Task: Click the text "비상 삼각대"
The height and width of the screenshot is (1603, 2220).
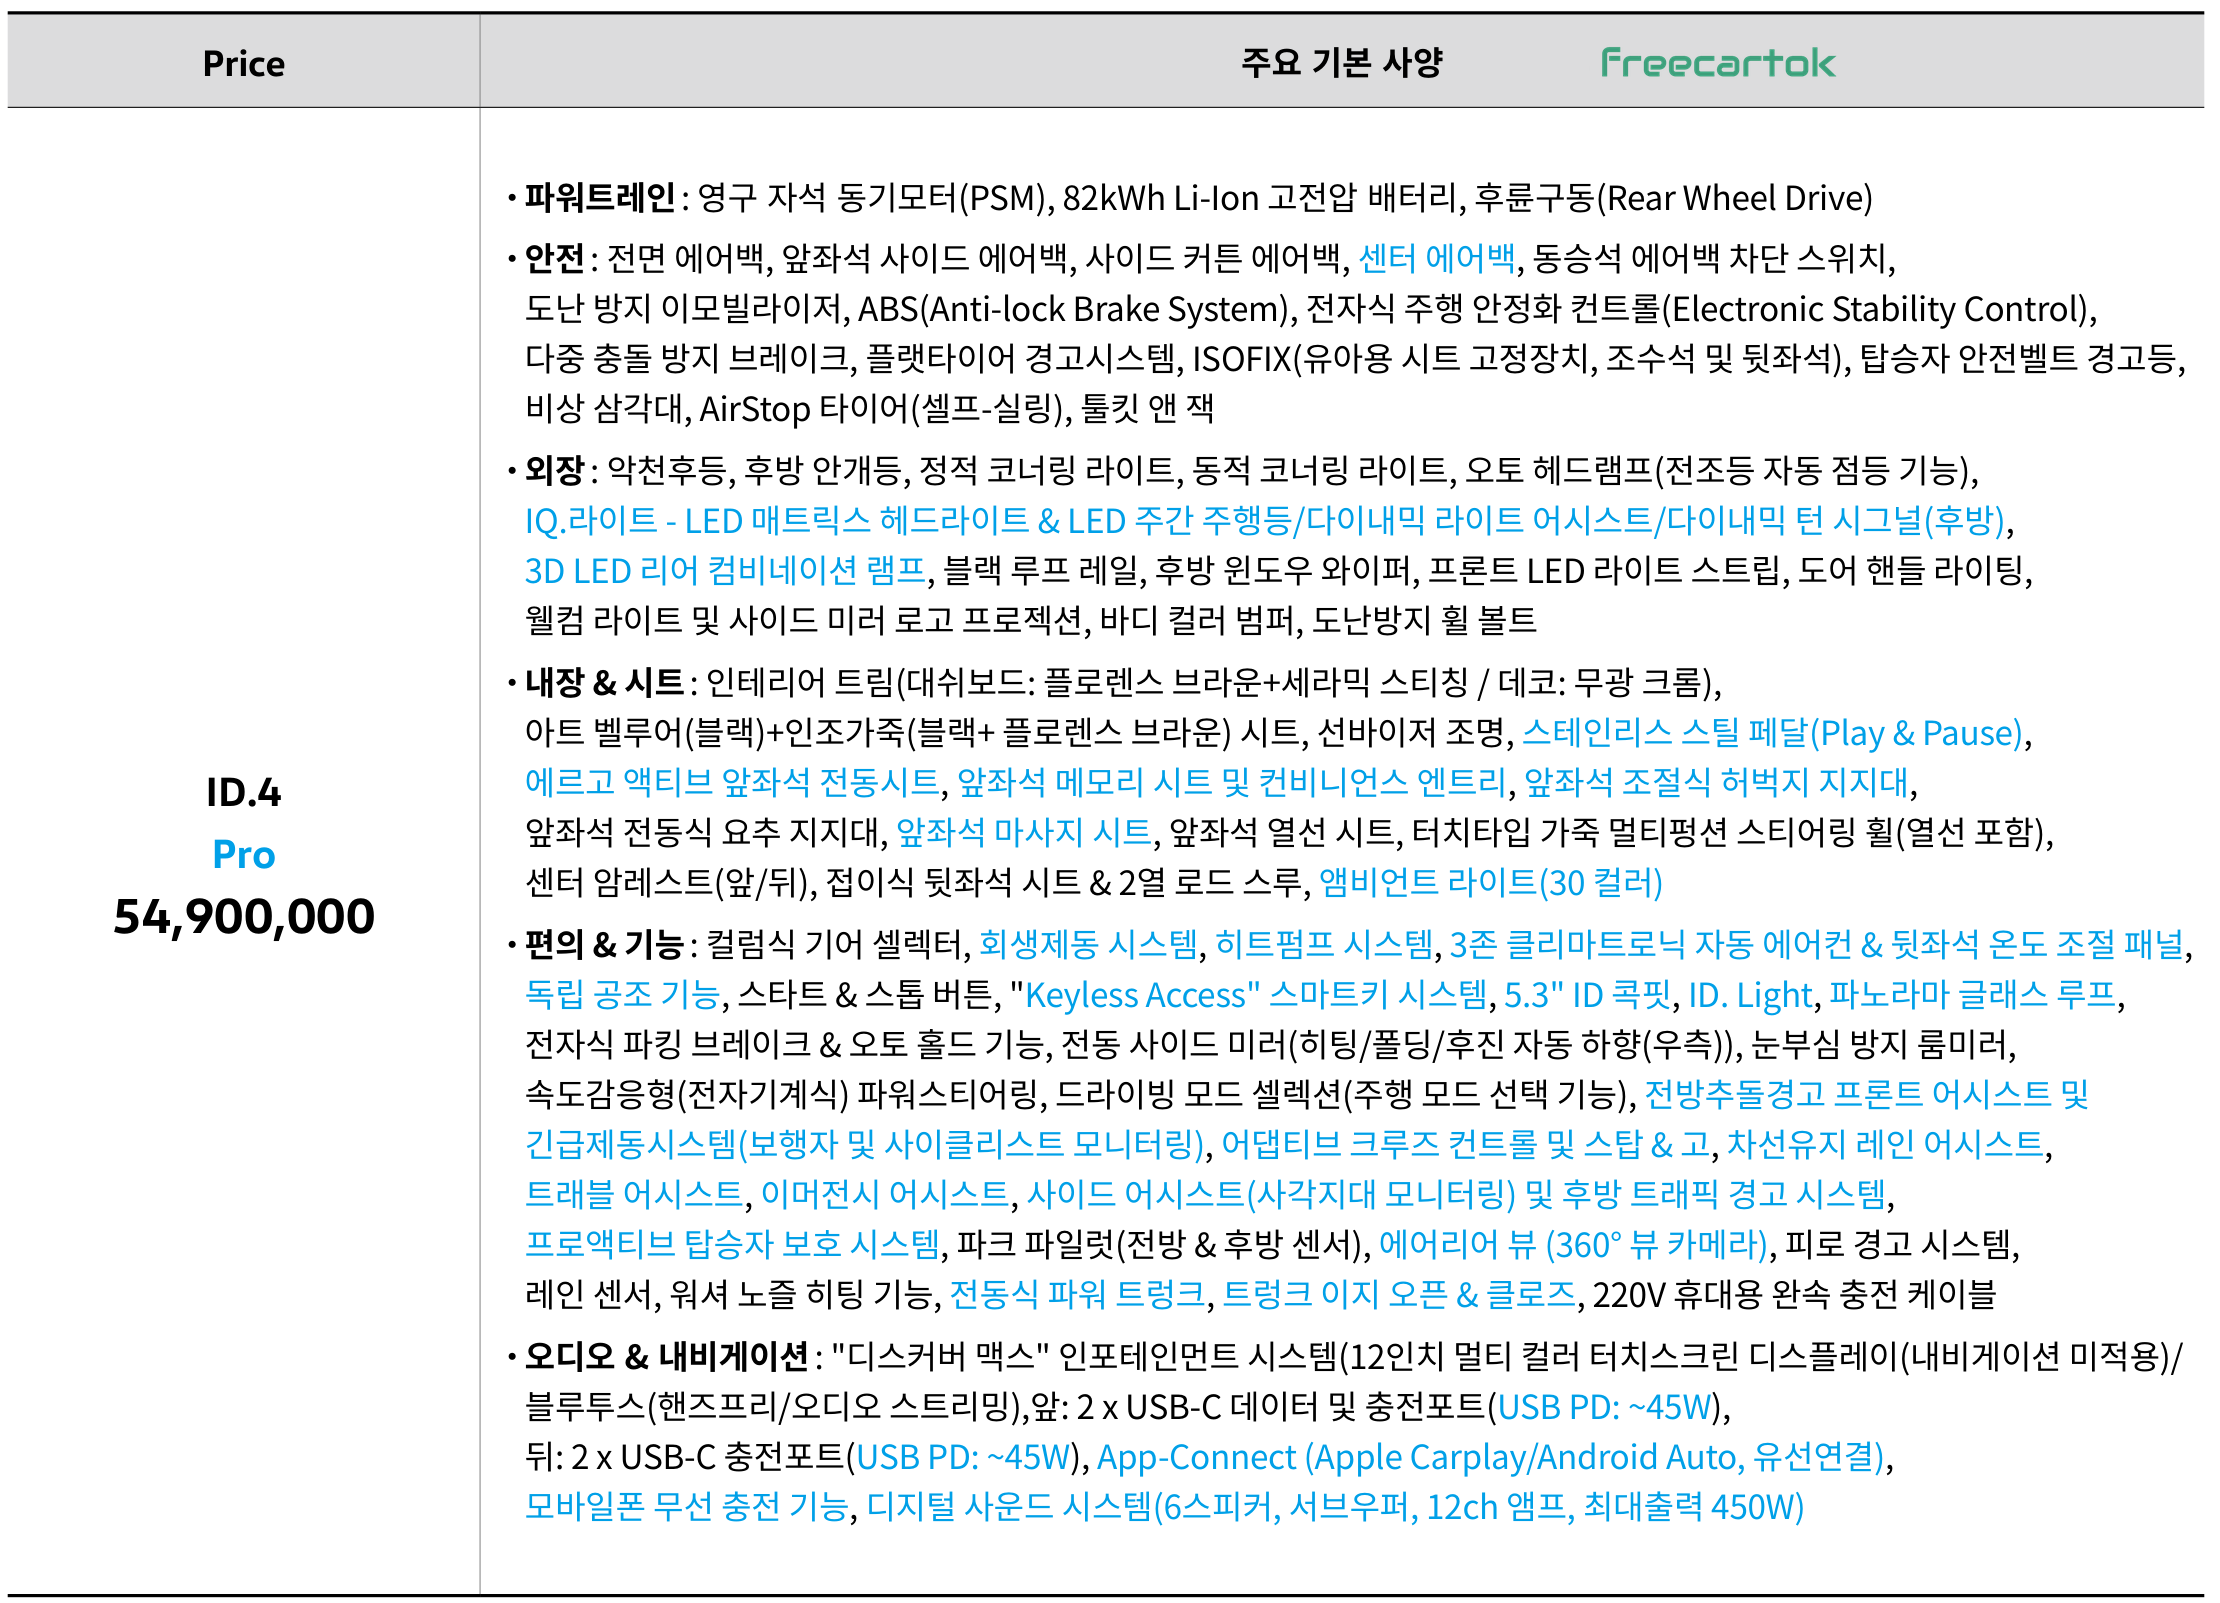Action: click(x=602, y=409)
